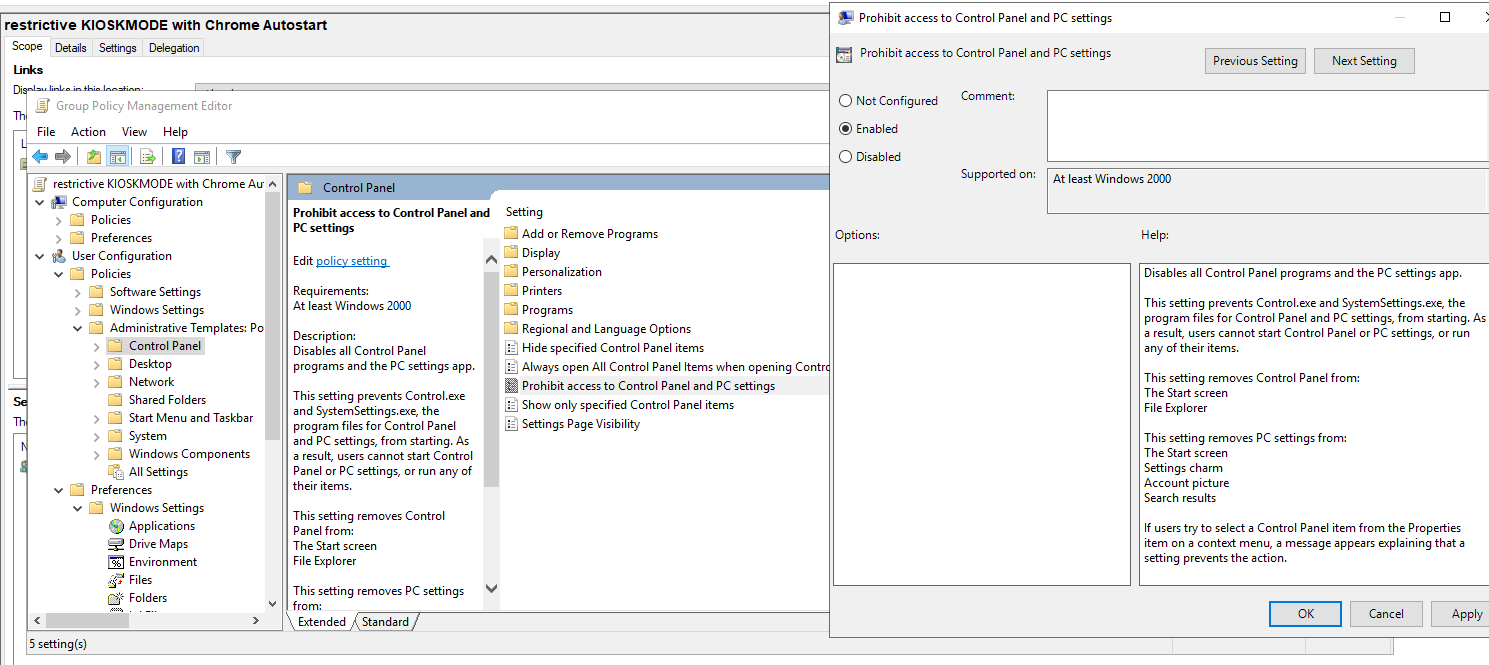This screenshot has height=665, width=1489.
Task: Click the User Configuration user icon in the tree
Action: [x=59, y=256]
